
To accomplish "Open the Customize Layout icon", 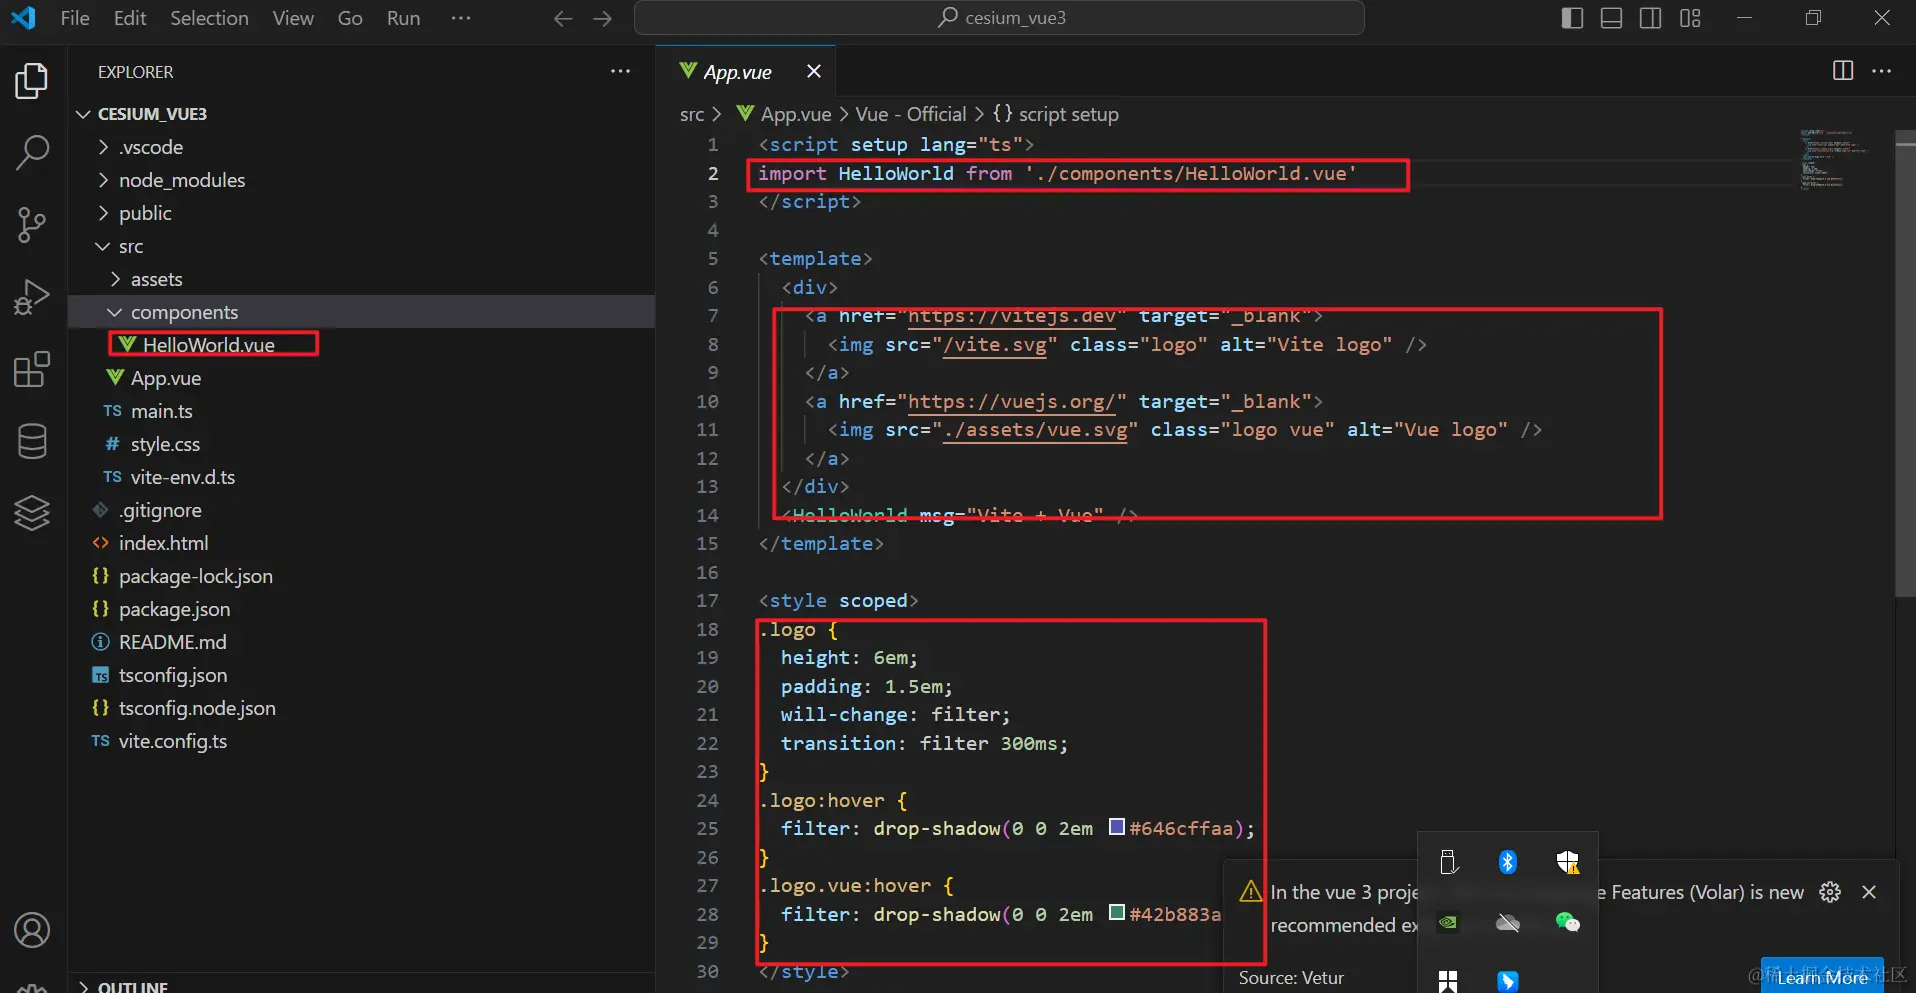I will tap(1690, 18).
